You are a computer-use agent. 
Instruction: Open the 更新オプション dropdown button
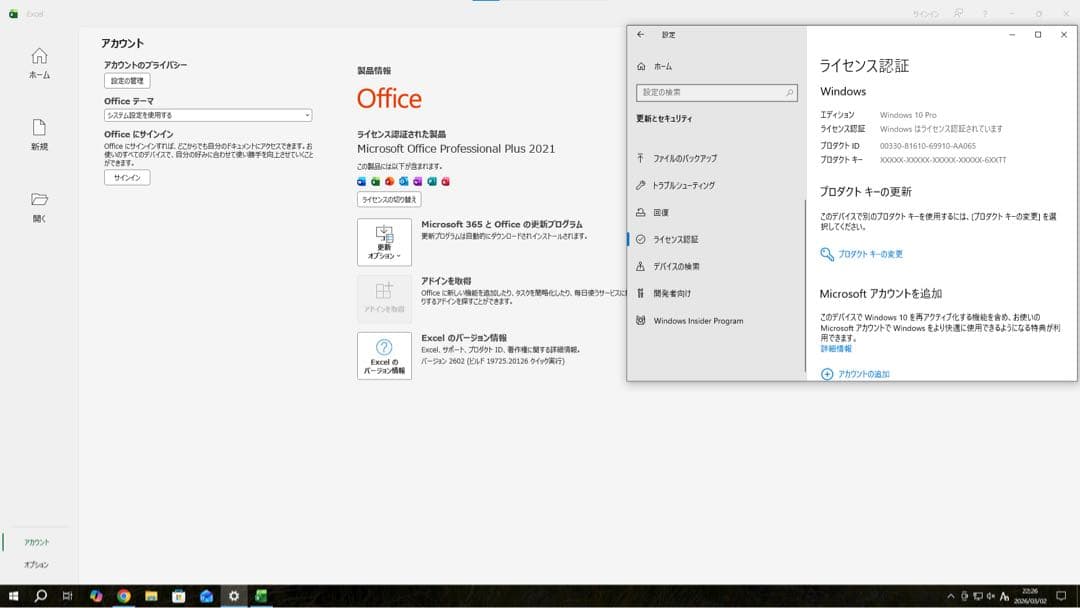point(384,242)
